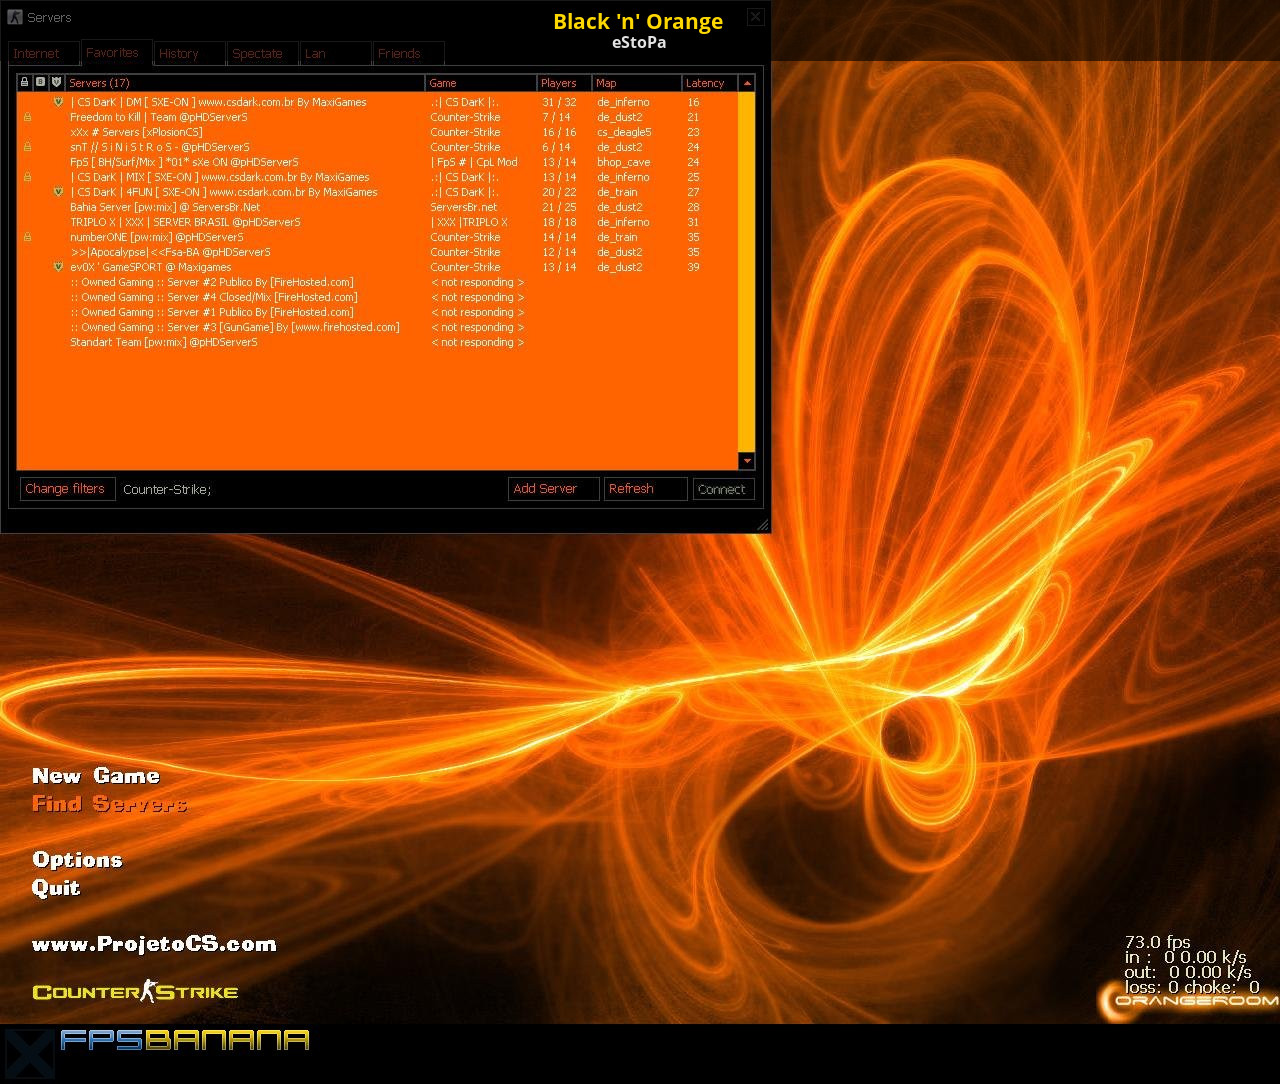The width and height of the screenshot is (1280, 1084).
Task: Click the www.ProjetoCS.com text
Action: (154, 944)
